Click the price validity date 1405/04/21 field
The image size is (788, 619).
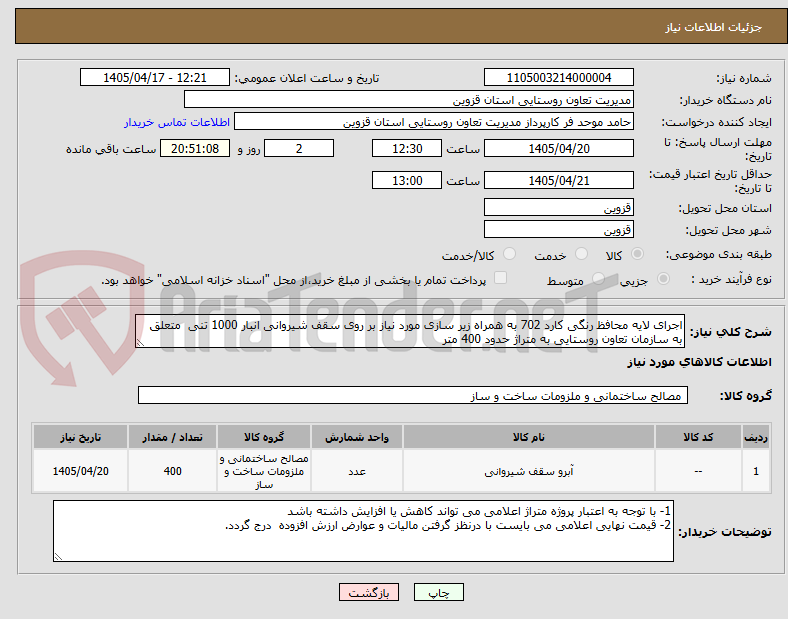[x=558, y=180]
